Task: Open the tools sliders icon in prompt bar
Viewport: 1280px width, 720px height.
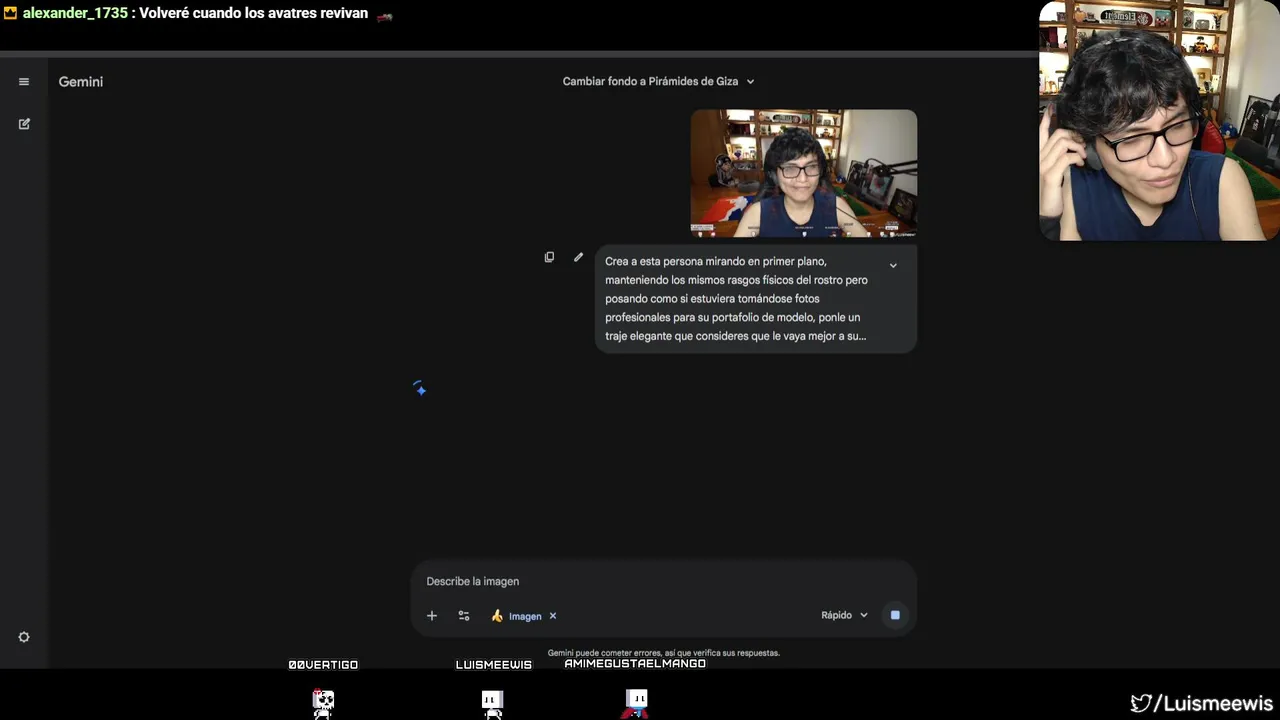Action: [x=464, y=616]
